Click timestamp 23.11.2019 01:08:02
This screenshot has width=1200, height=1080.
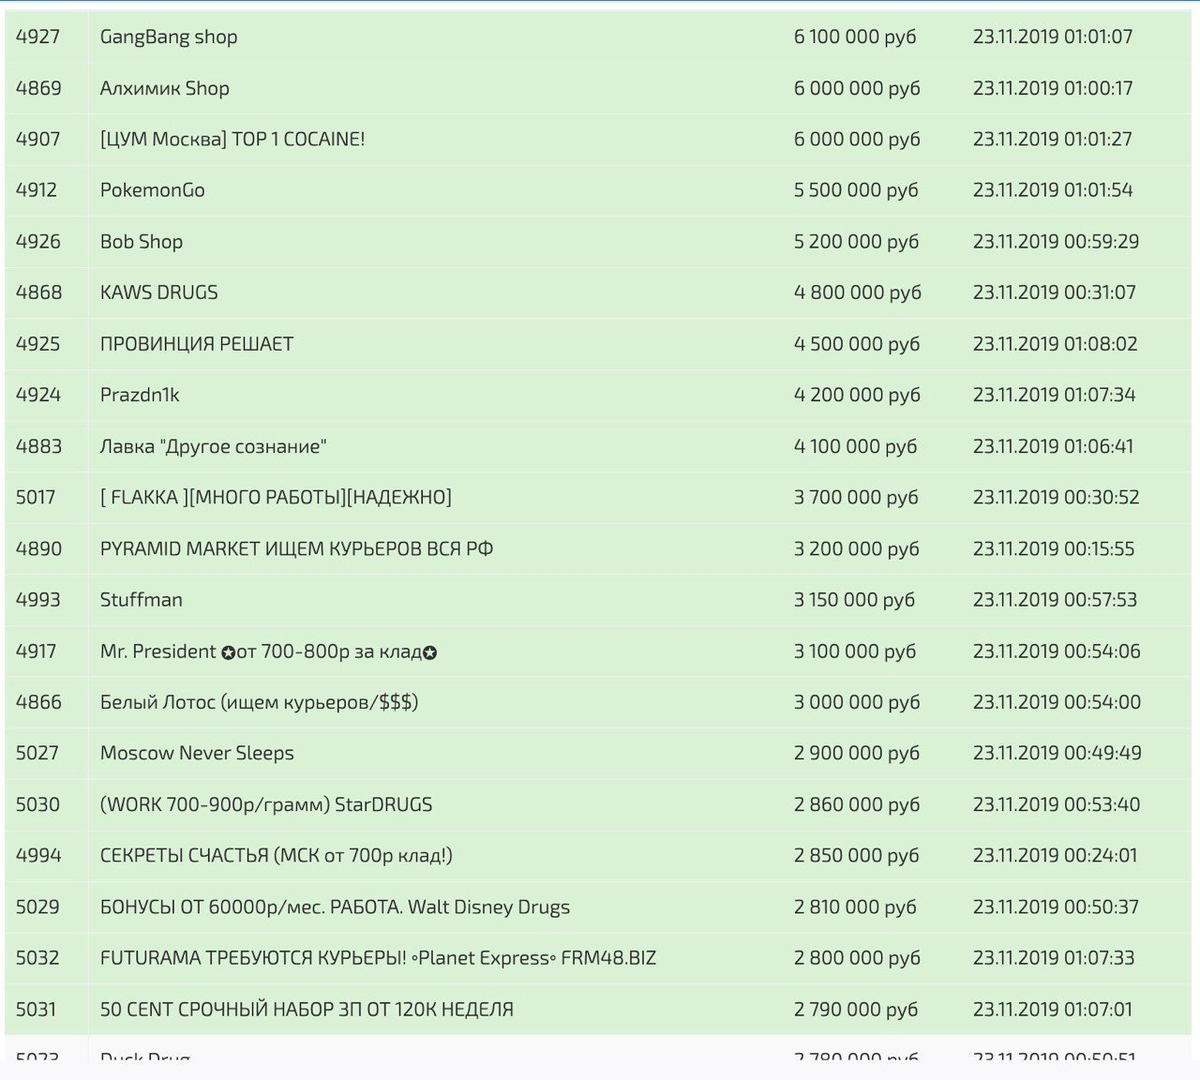(x=1055, y=344)
